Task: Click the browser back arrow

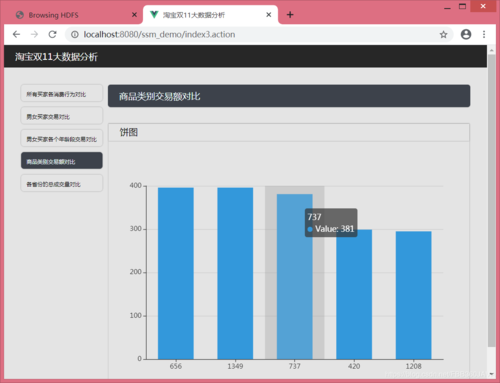Action: coord(16,34)
